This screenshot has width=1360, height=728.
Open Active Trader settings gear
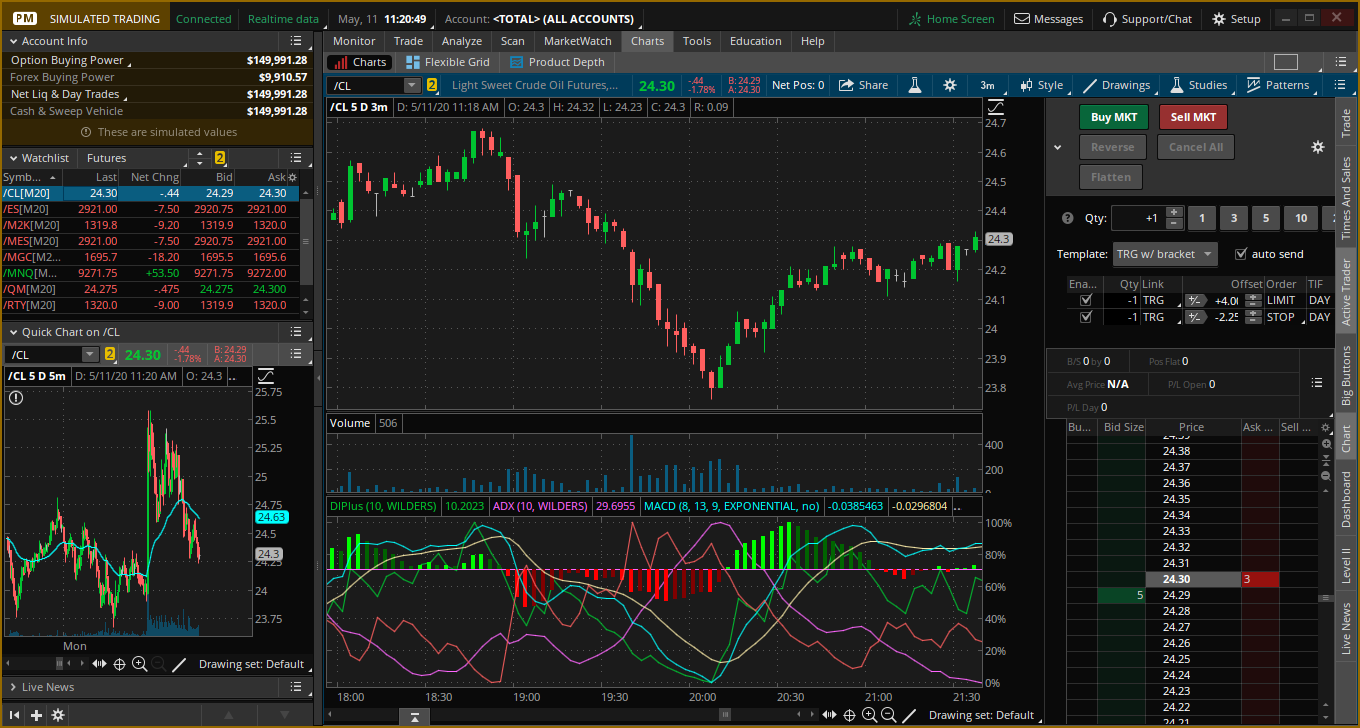coord(1318,147)
